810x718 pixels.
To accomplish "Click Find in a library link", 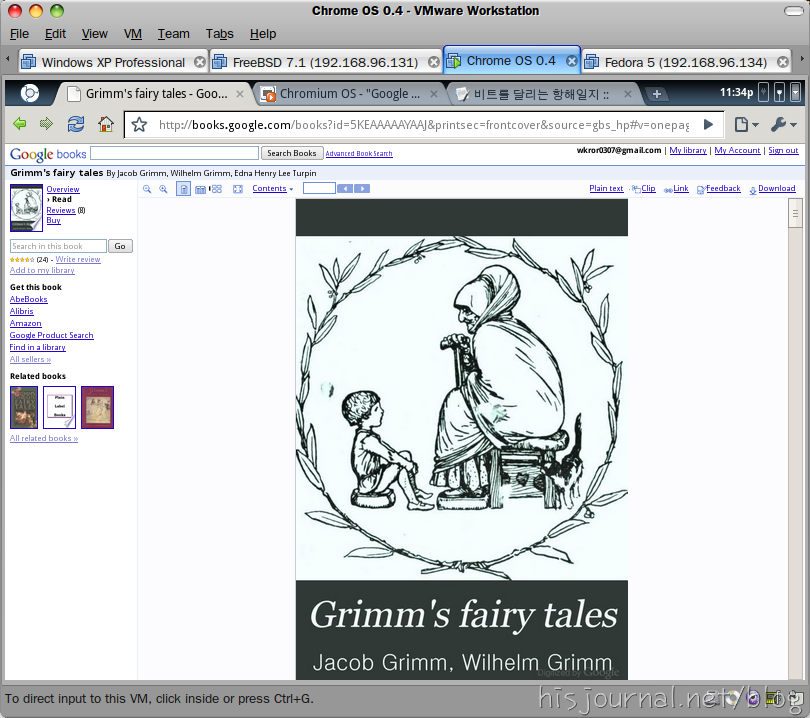I will 38,347.
